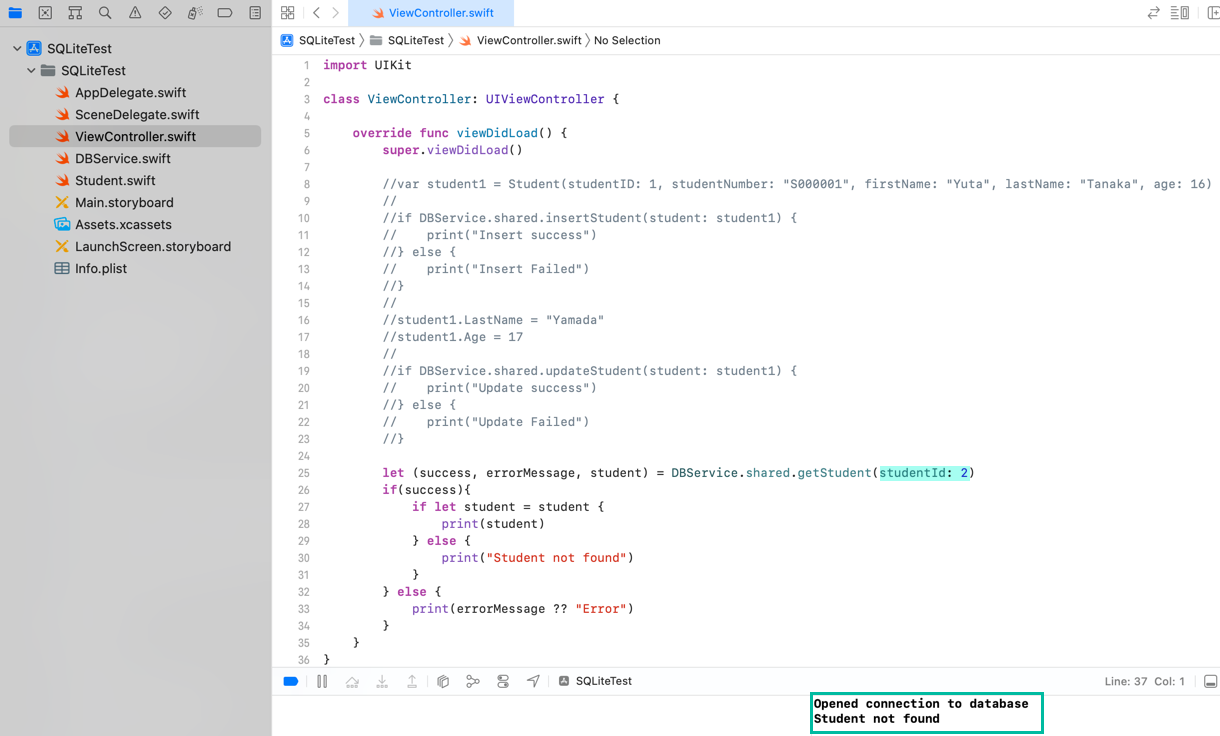This screenshot has height=736, width=1220.
Task: Toggle the debug area panel visibility
Action: coord(1210,681)
